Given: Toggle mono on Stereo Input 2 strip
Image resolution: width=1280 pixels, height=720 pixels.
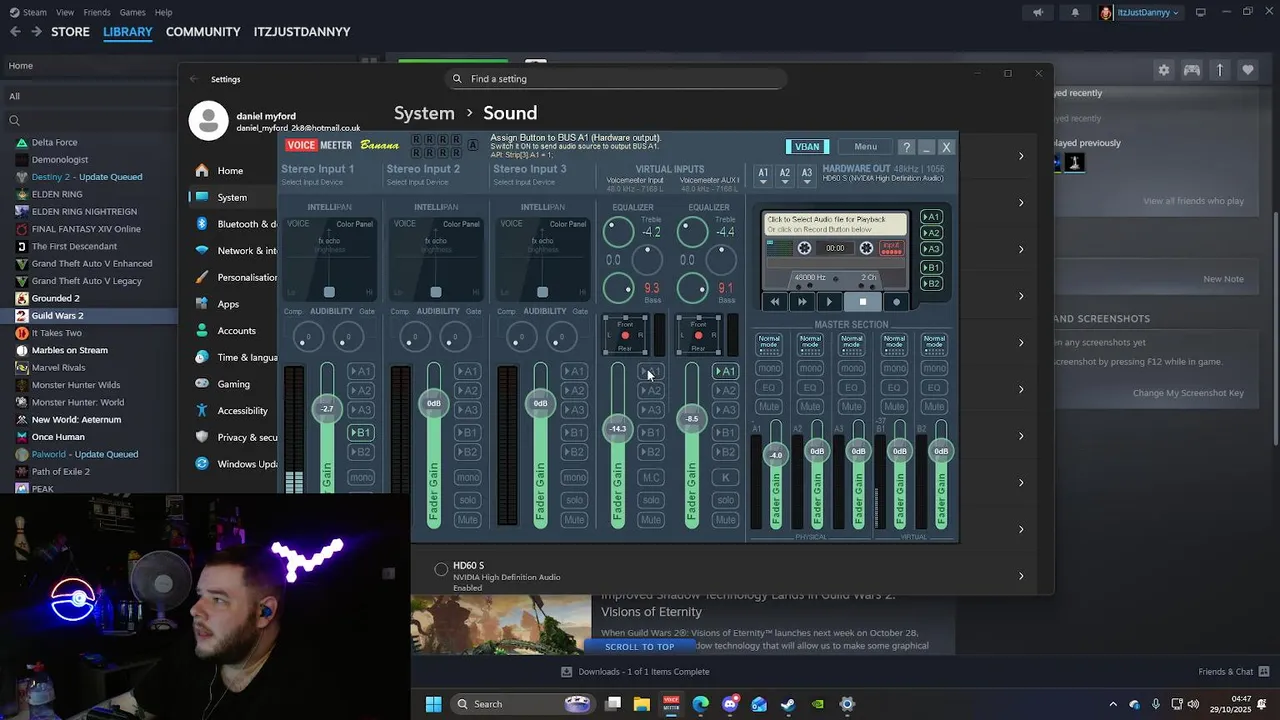Looking at the screenshot, I should (x=468, y=477).
